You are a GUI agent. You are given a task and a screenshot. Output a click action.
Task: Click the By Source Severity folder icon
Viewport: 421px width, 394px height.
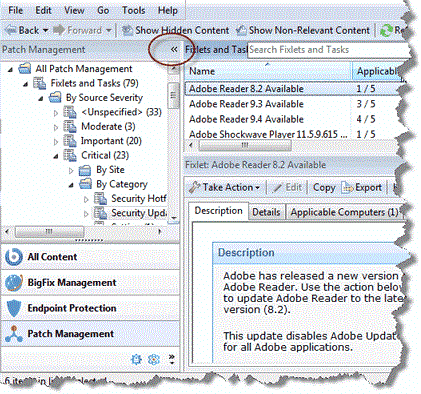coord(55,98)
